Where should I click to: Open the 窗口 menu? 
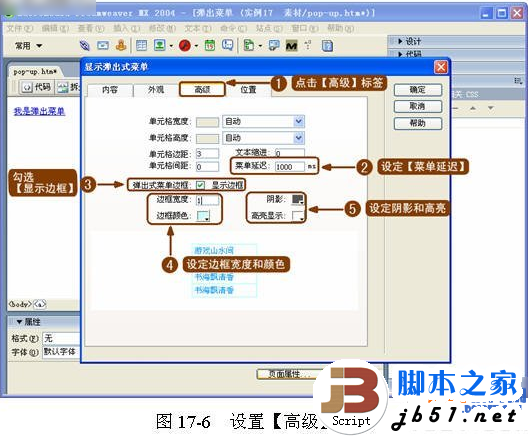tap(305, 28)
